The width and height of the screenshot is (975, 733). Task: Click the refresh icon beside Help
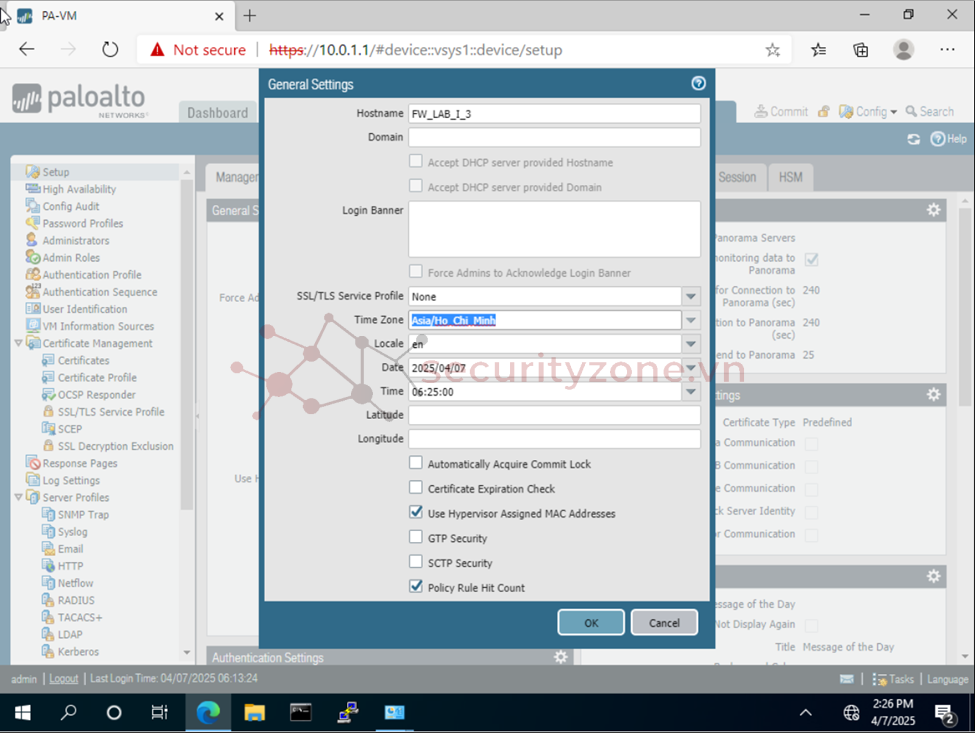pyautogui.click(x=913, y=139)
